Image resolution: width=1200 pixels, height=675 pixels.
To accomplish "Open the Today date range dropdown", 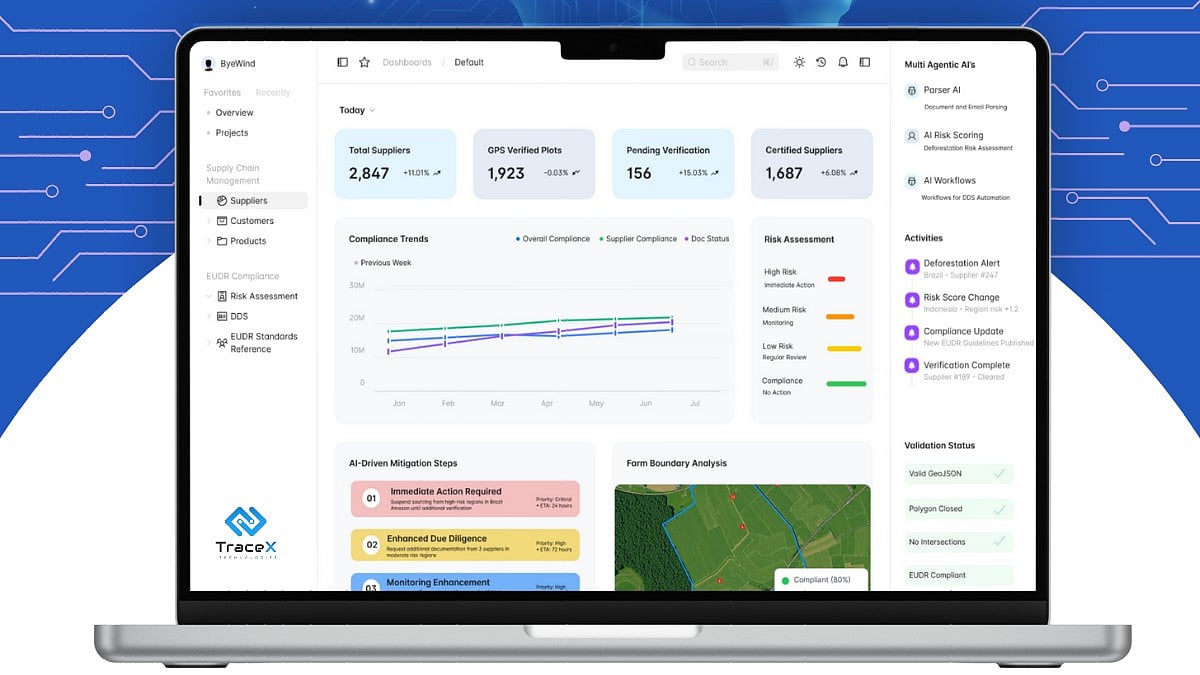I will pyautogui.click(x=357, y=110).
